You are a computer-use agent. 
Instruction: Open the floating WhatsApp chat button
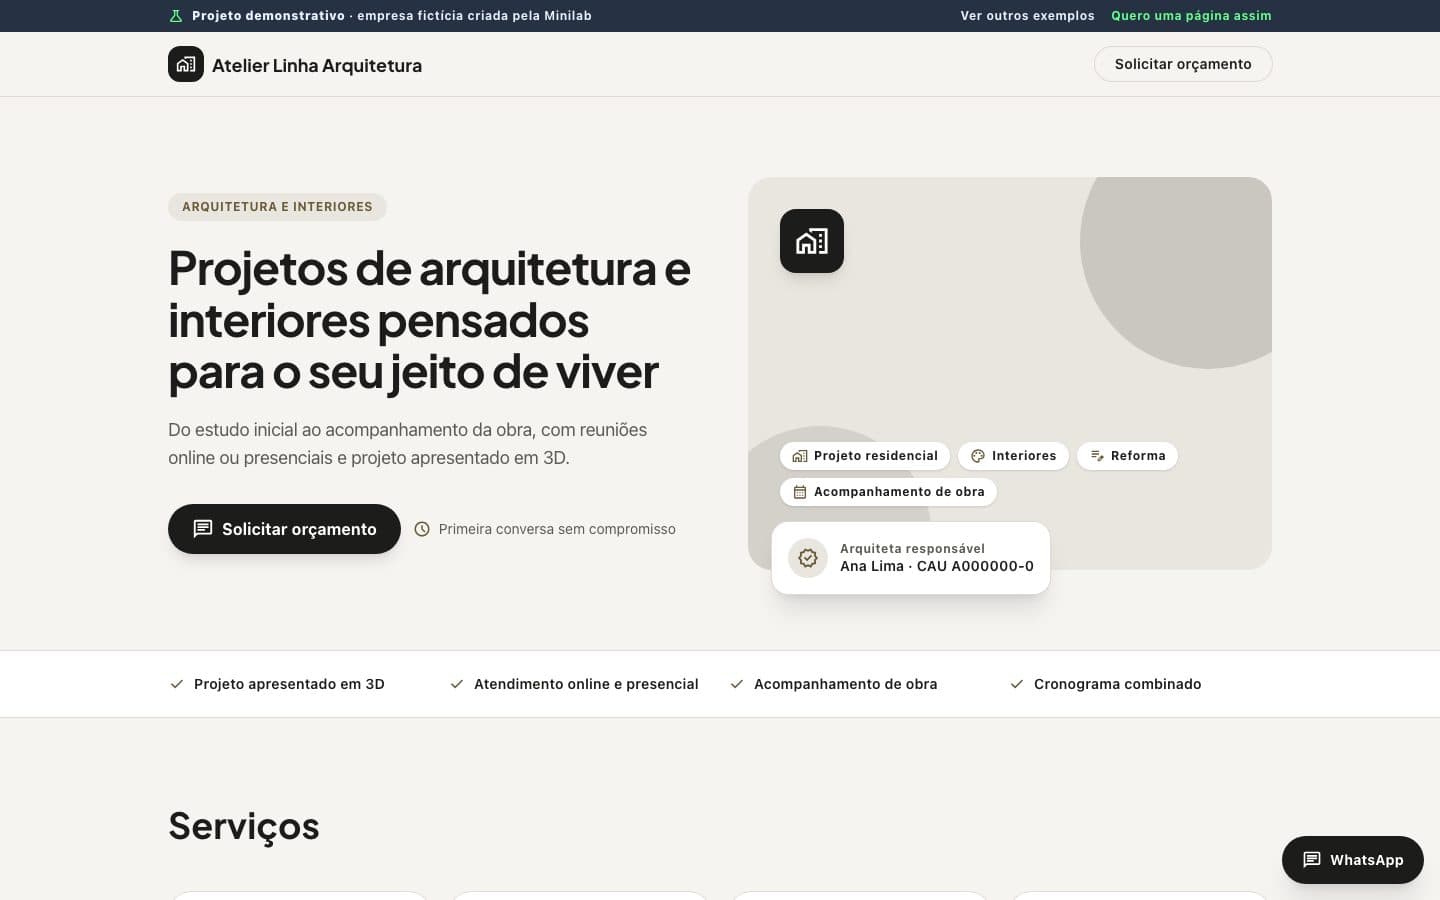tap(1353, 860)
